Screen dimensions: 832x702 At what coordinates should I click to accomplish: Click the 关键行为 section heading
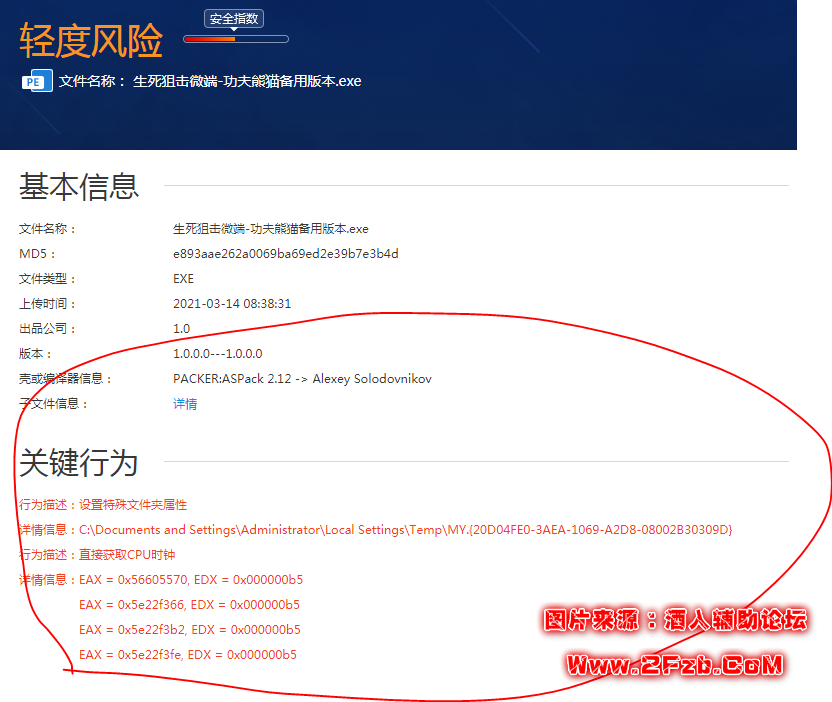(x=79, y=462)
